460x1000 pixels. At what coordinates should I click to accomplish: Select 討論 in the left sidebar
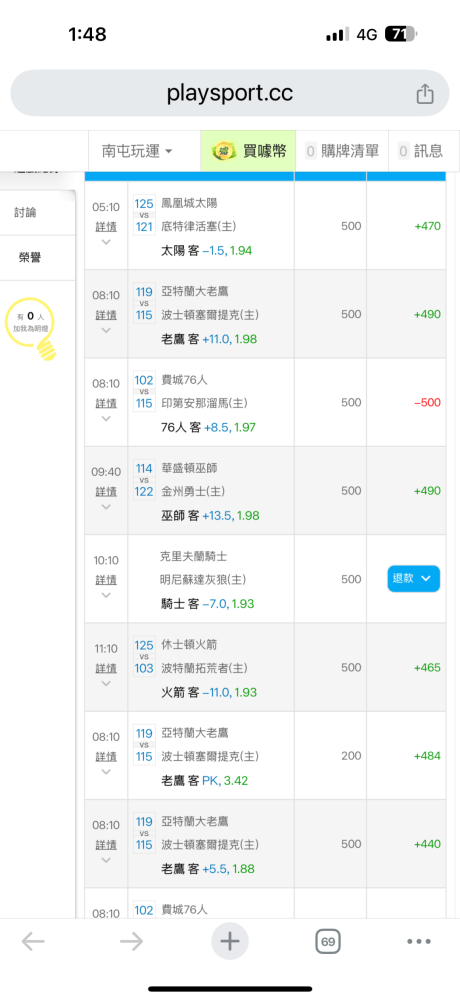[x=26, y=212]
